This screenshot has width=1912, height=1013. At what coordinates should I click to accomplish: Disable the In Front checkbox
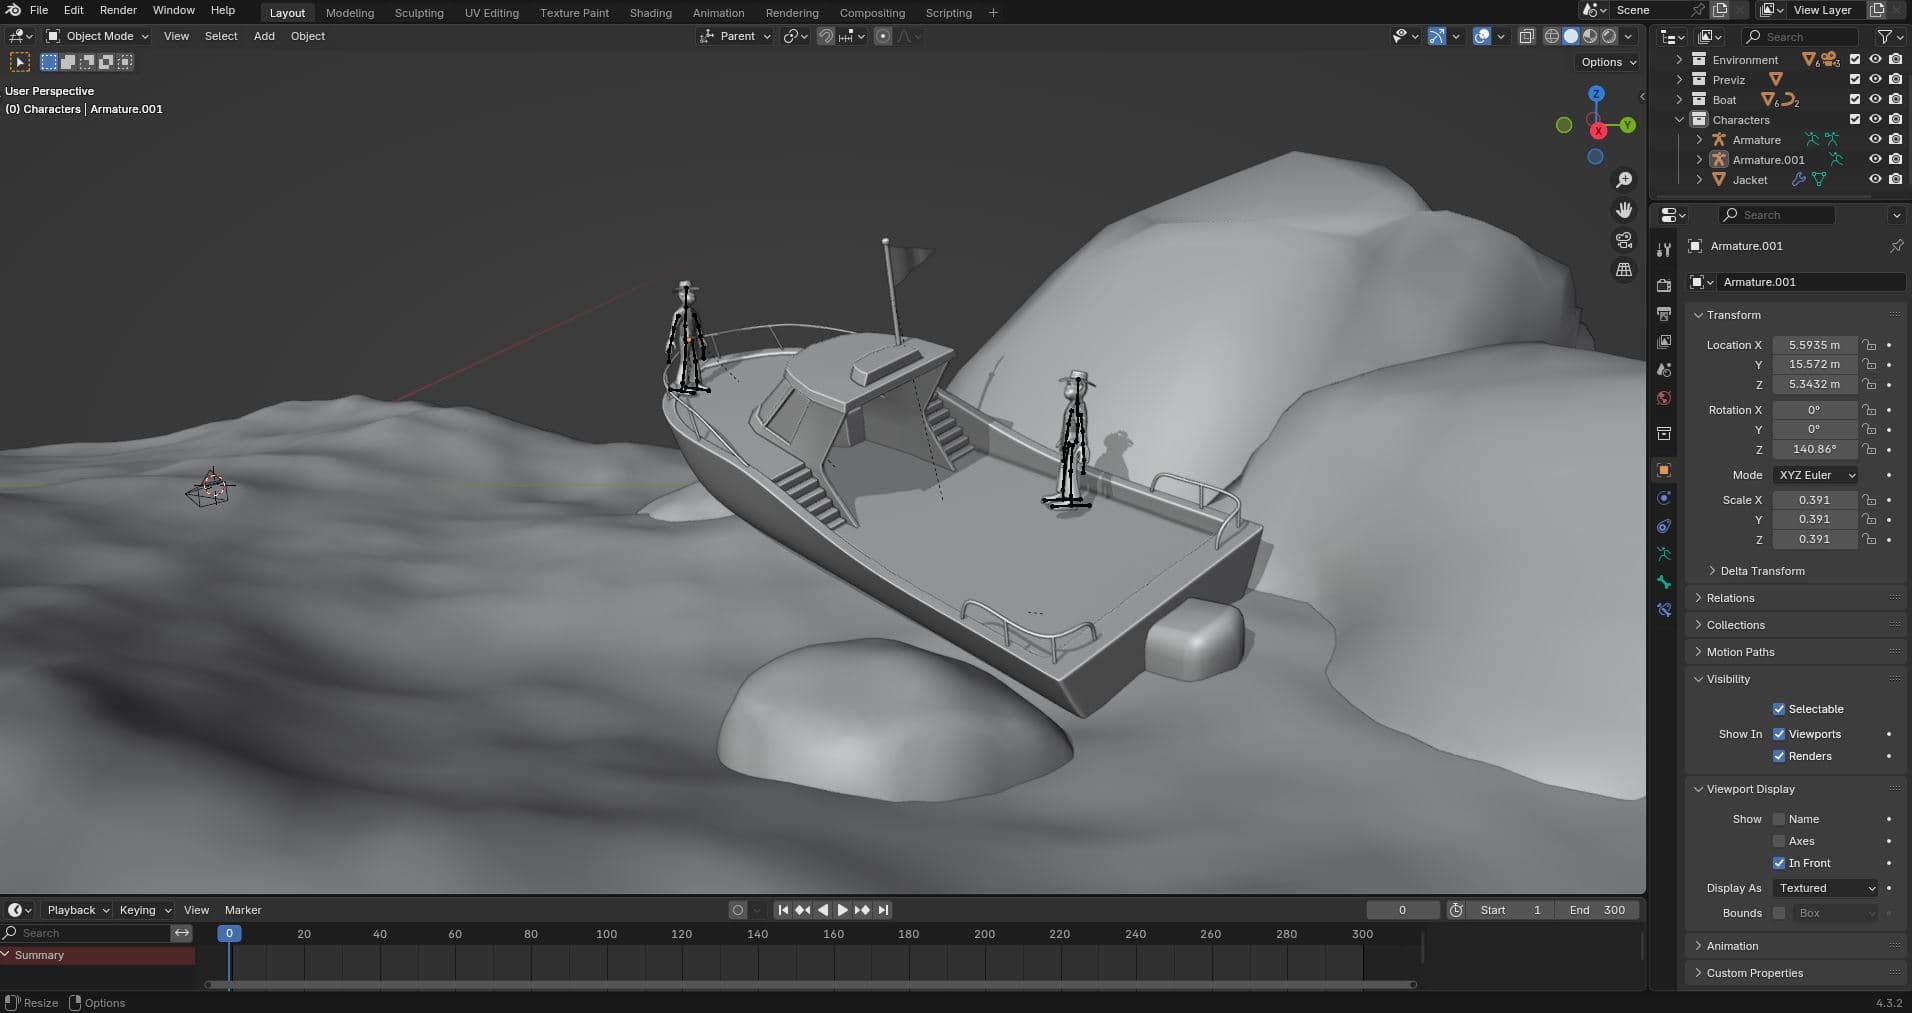tap(1779, 863)
